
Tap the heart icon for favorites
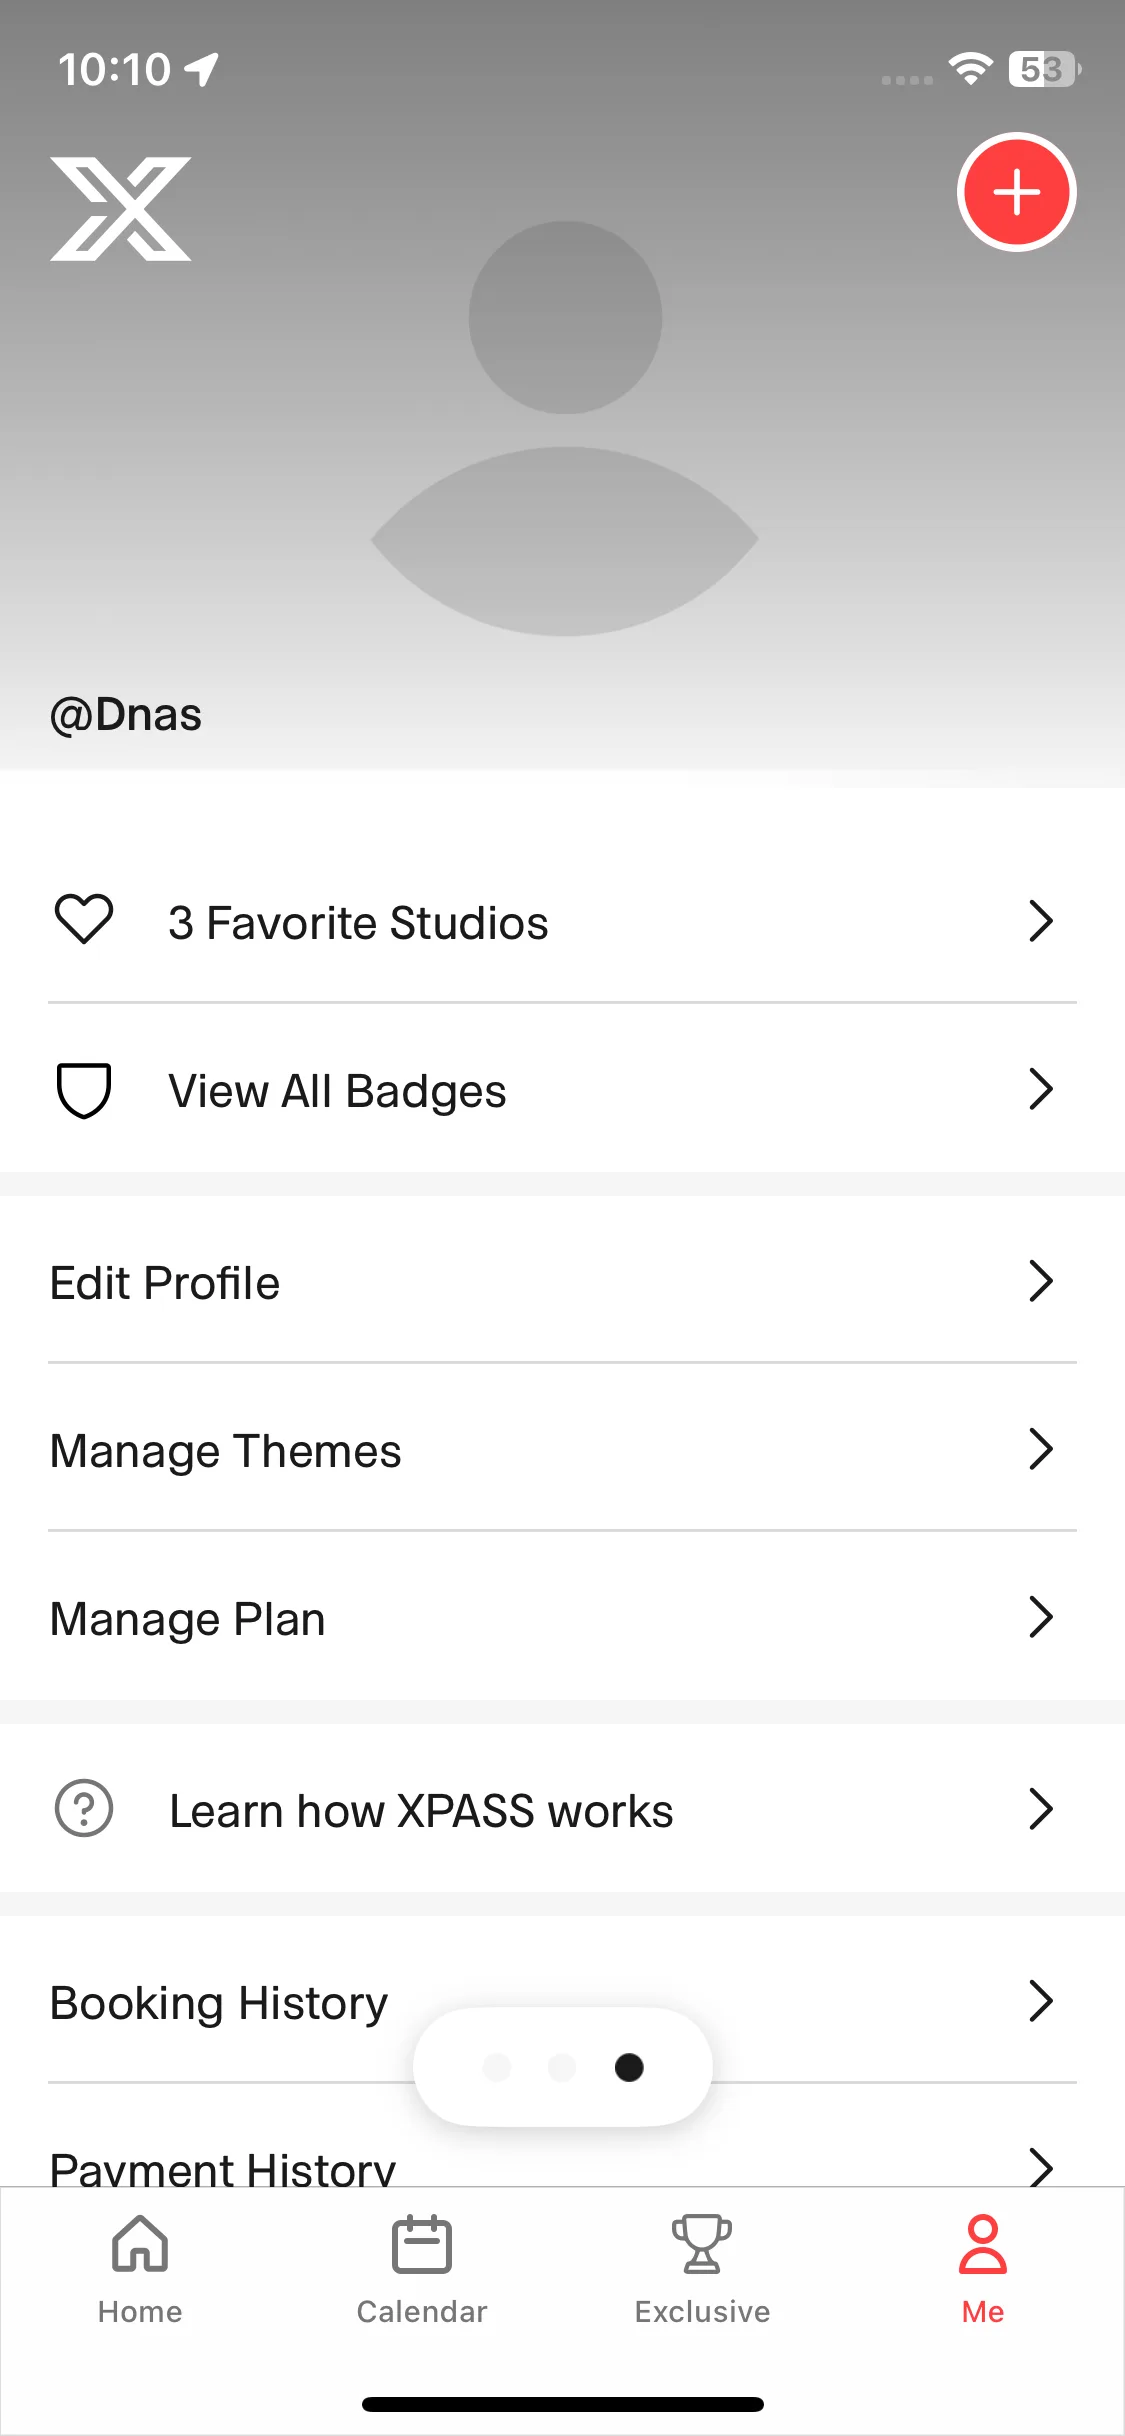click(84, 920)
